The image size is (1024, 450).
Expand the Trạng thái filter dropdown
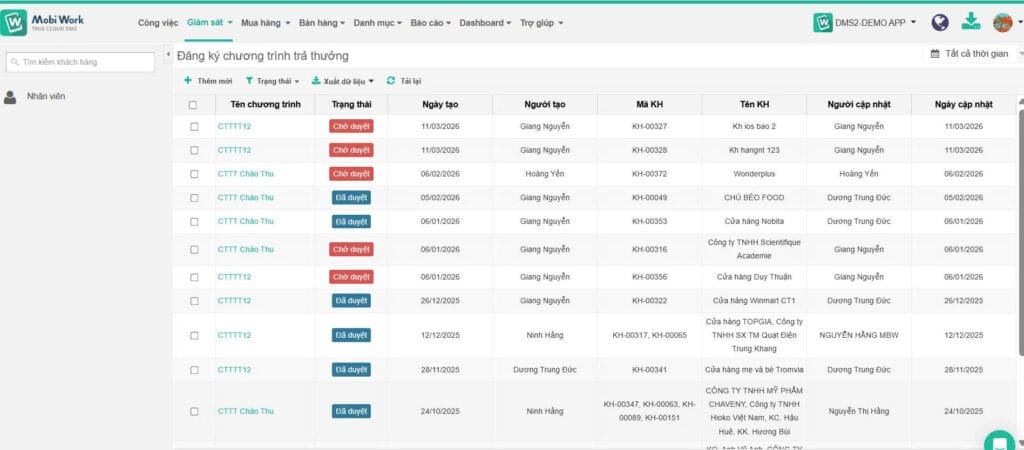tap(272, 80)
